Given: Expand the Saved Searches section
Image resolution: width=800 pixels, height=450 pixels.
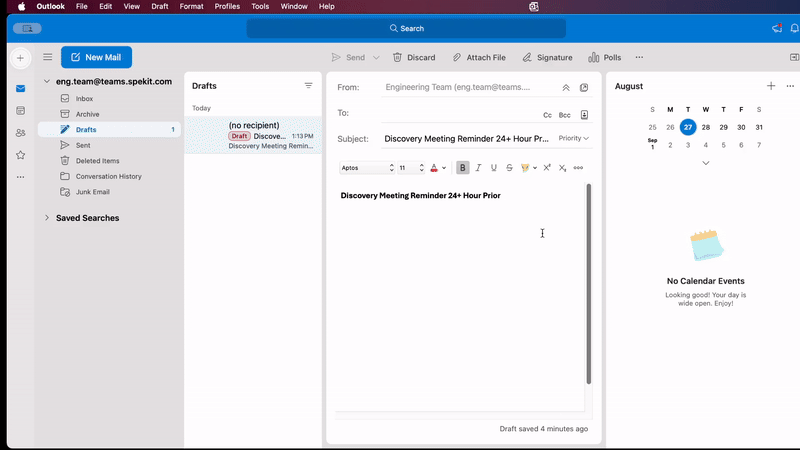Looking at the screenshot, I should click(46, 218).
